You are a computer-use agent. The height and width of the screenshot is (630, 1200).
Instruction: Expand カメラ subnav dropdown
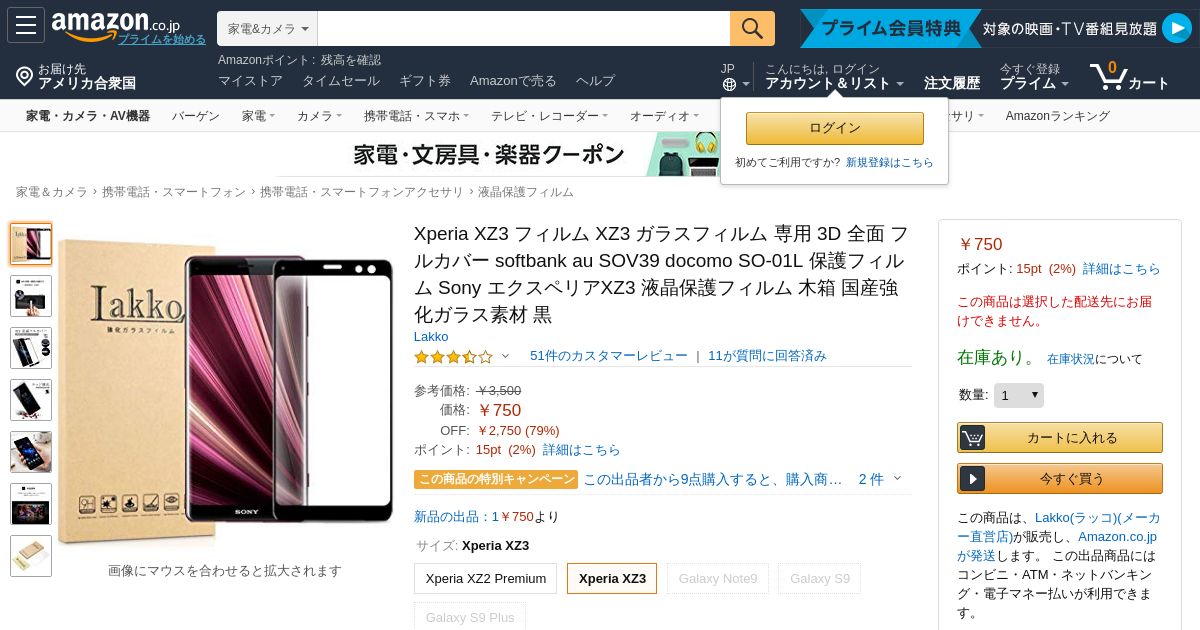click(319, 116)
